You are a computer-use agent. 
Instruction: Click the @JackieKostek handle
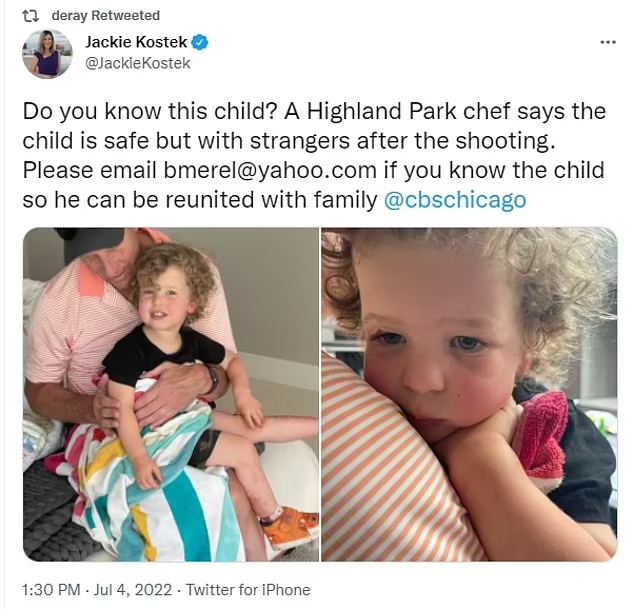pos(137,63)
